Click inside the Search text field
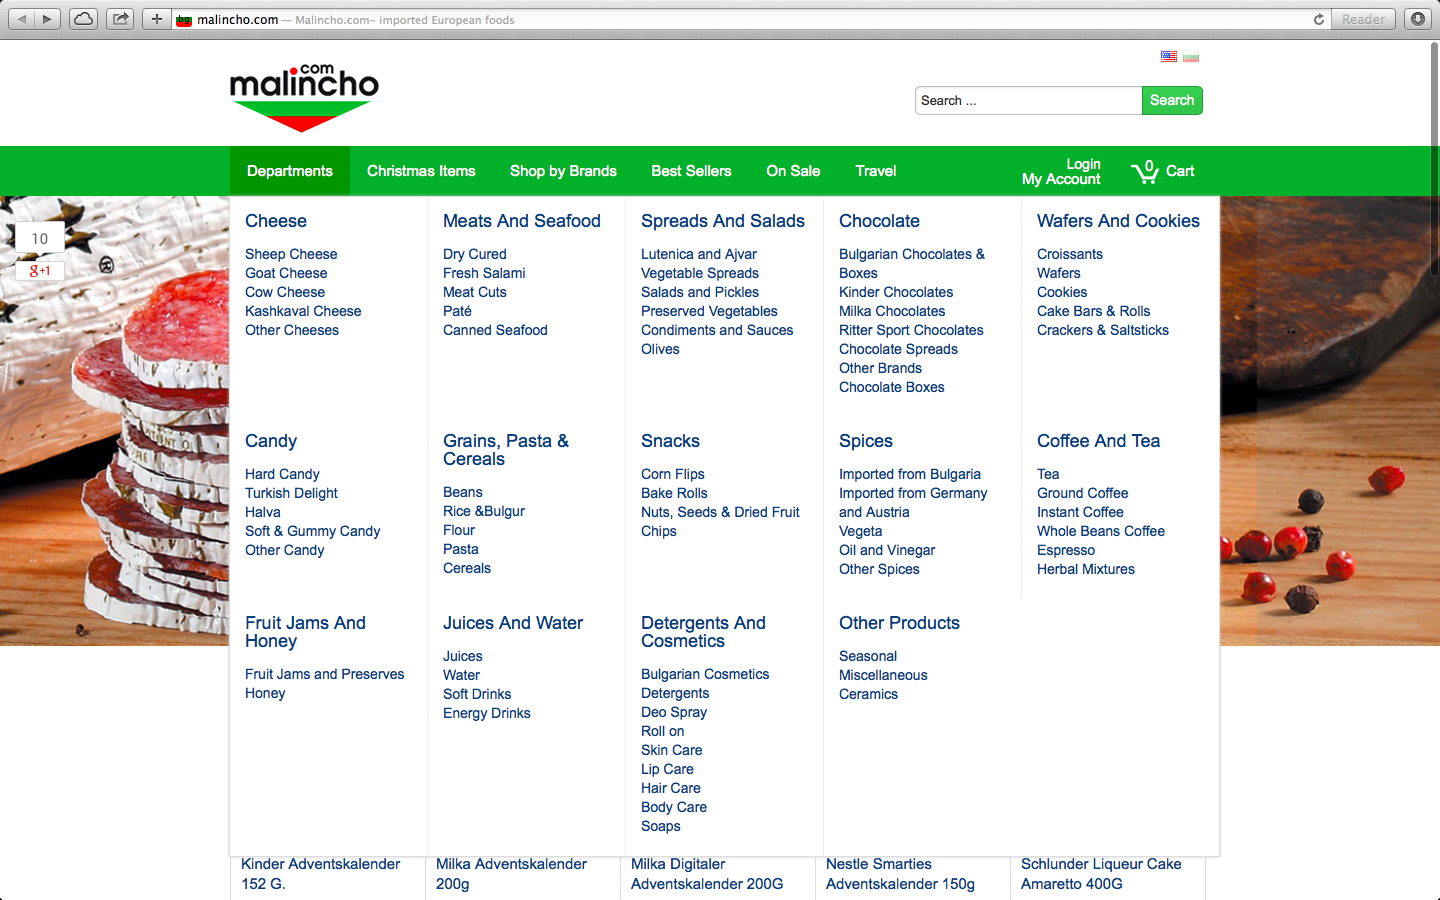Screen dimensions: 1440x900 pos(1027,100)
